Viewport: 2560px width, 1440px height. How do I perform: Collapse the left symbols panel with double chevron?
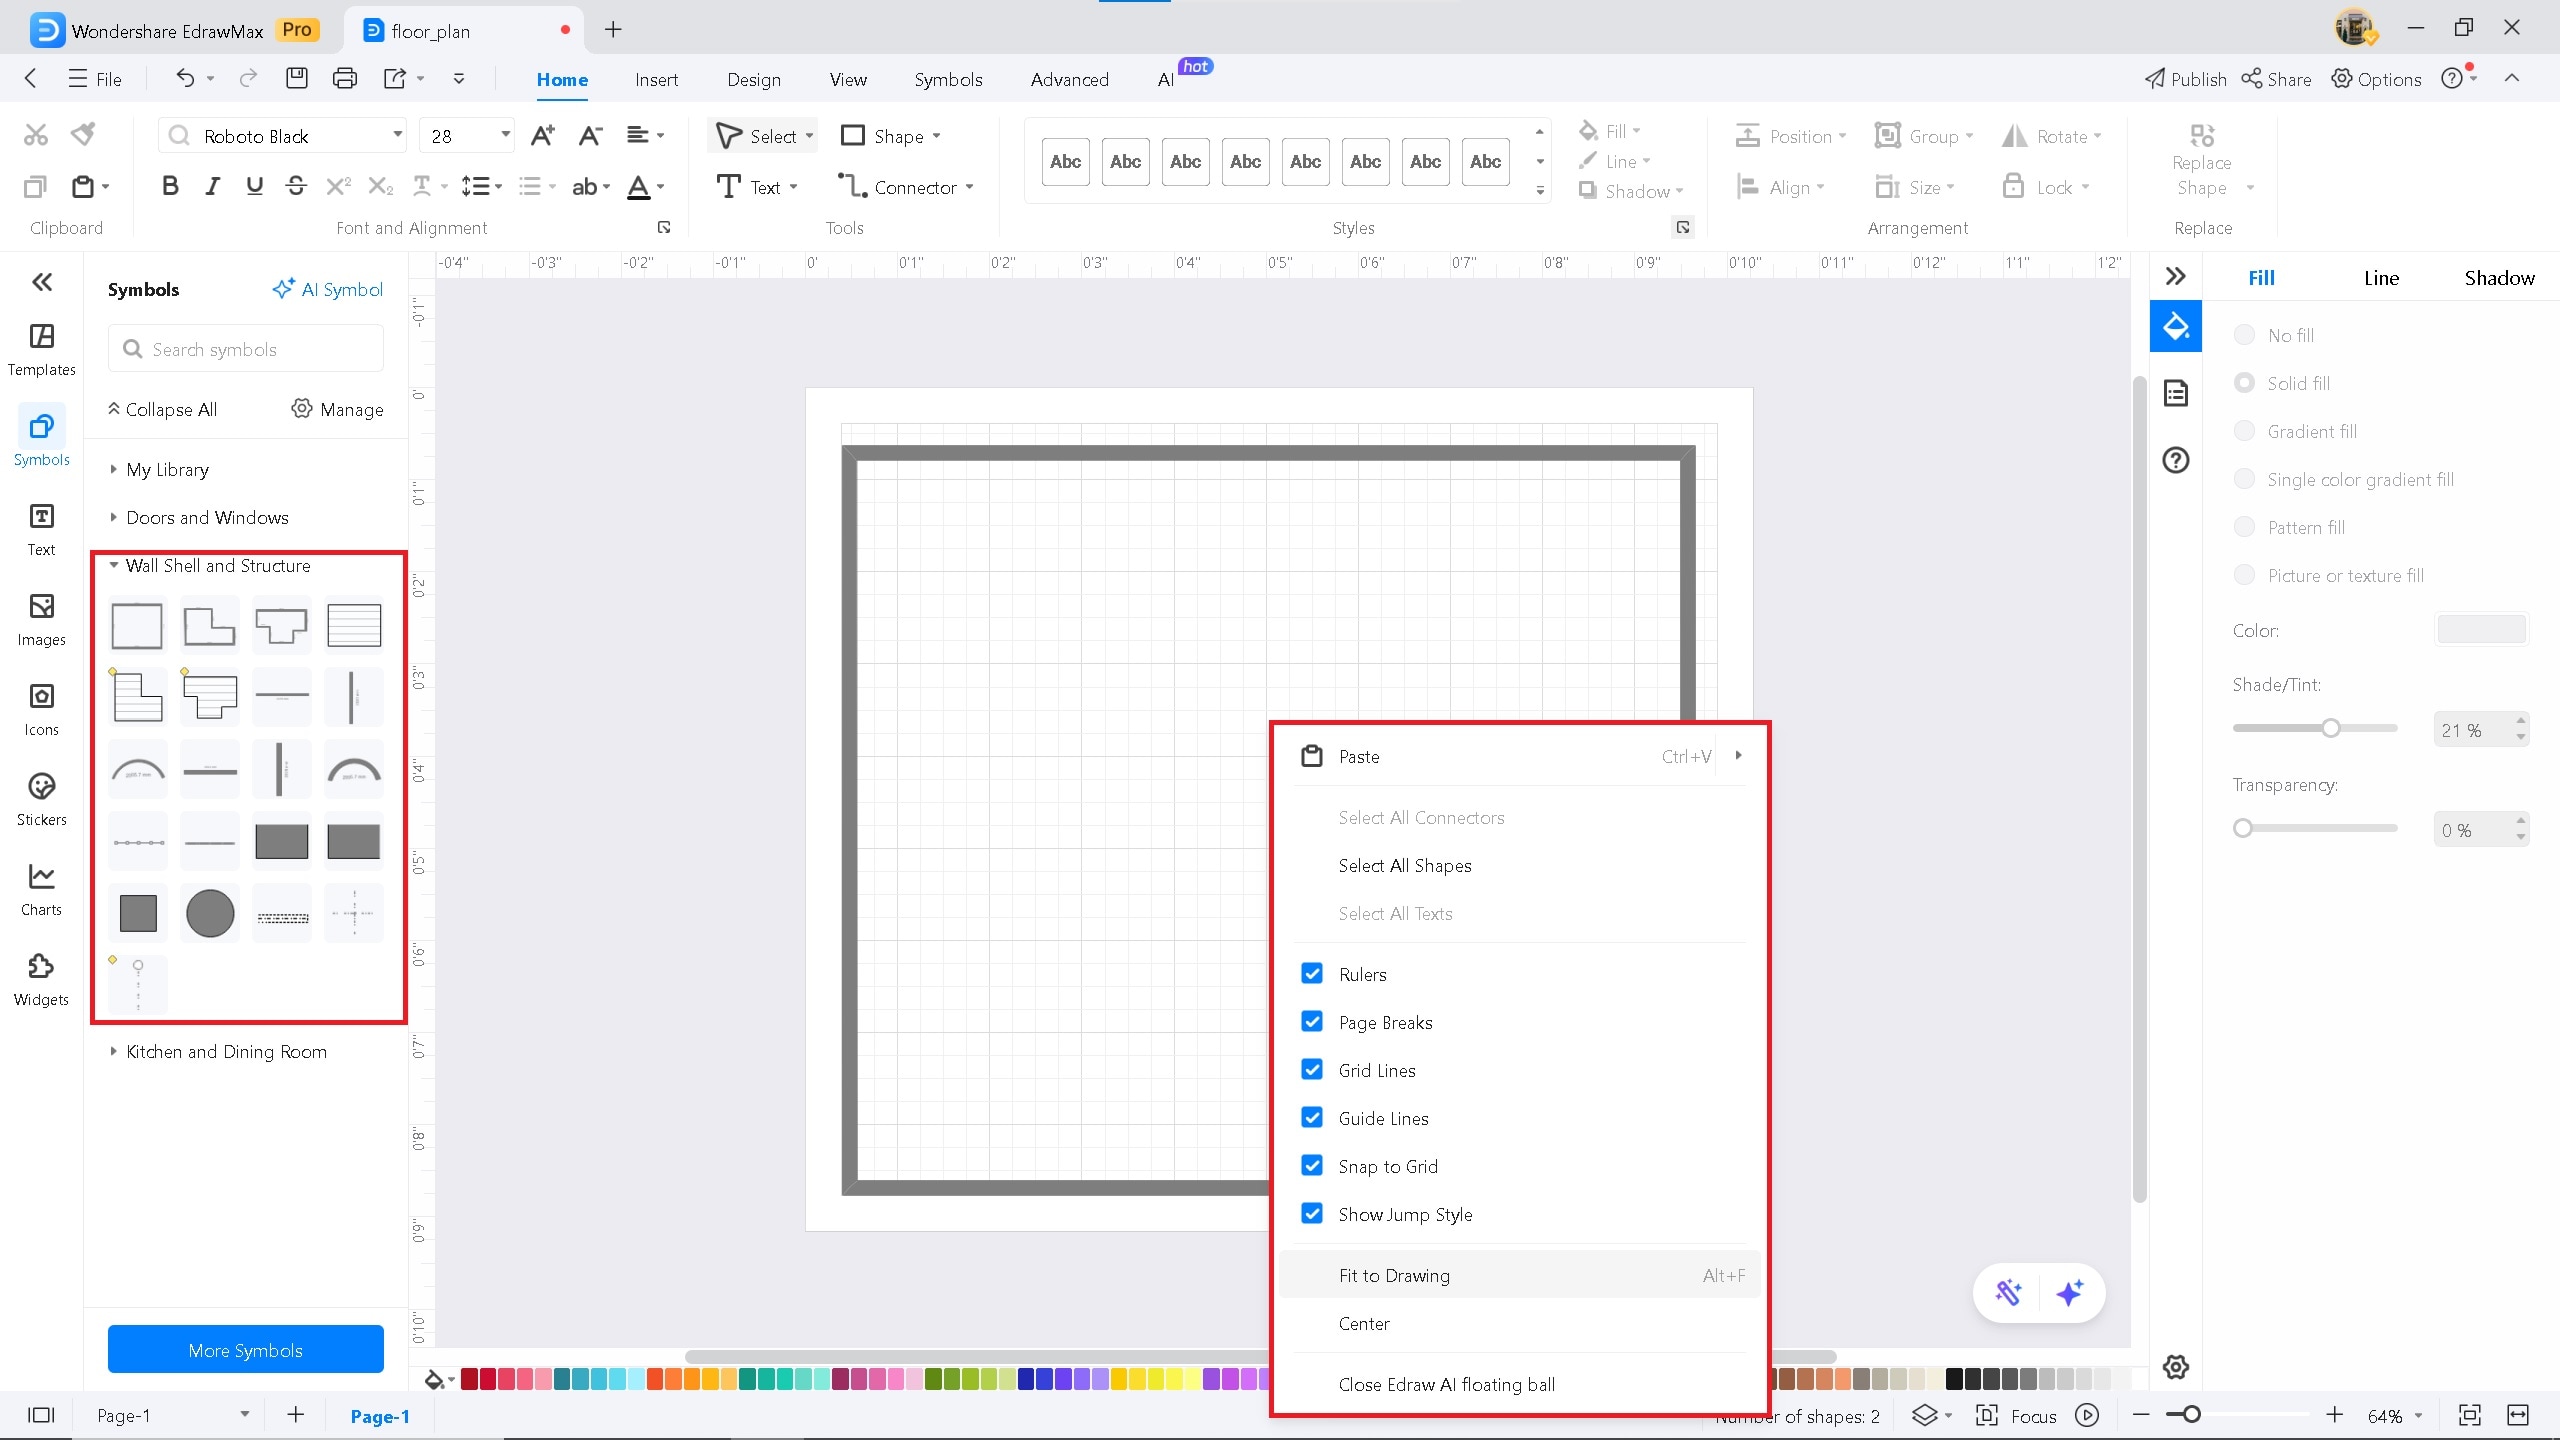(42, 282)
